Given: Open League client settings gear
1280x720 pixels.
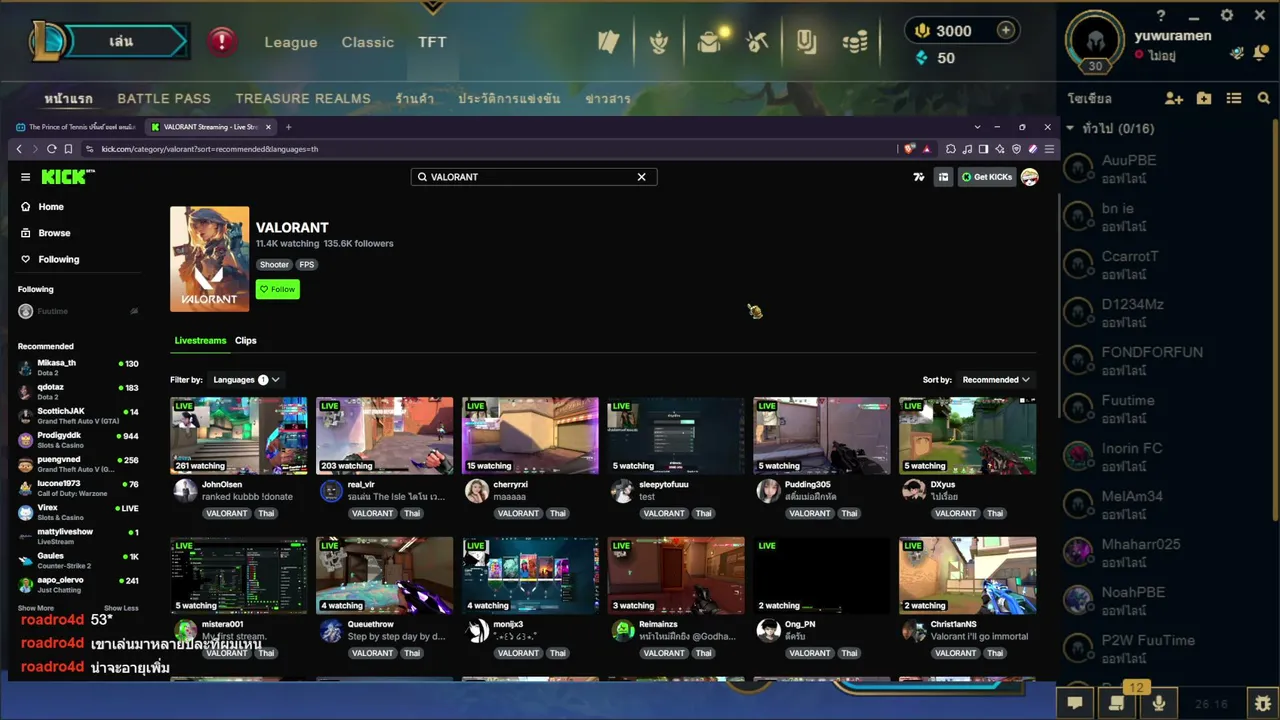Looking at the screenshot, I should pos(1228,15).
